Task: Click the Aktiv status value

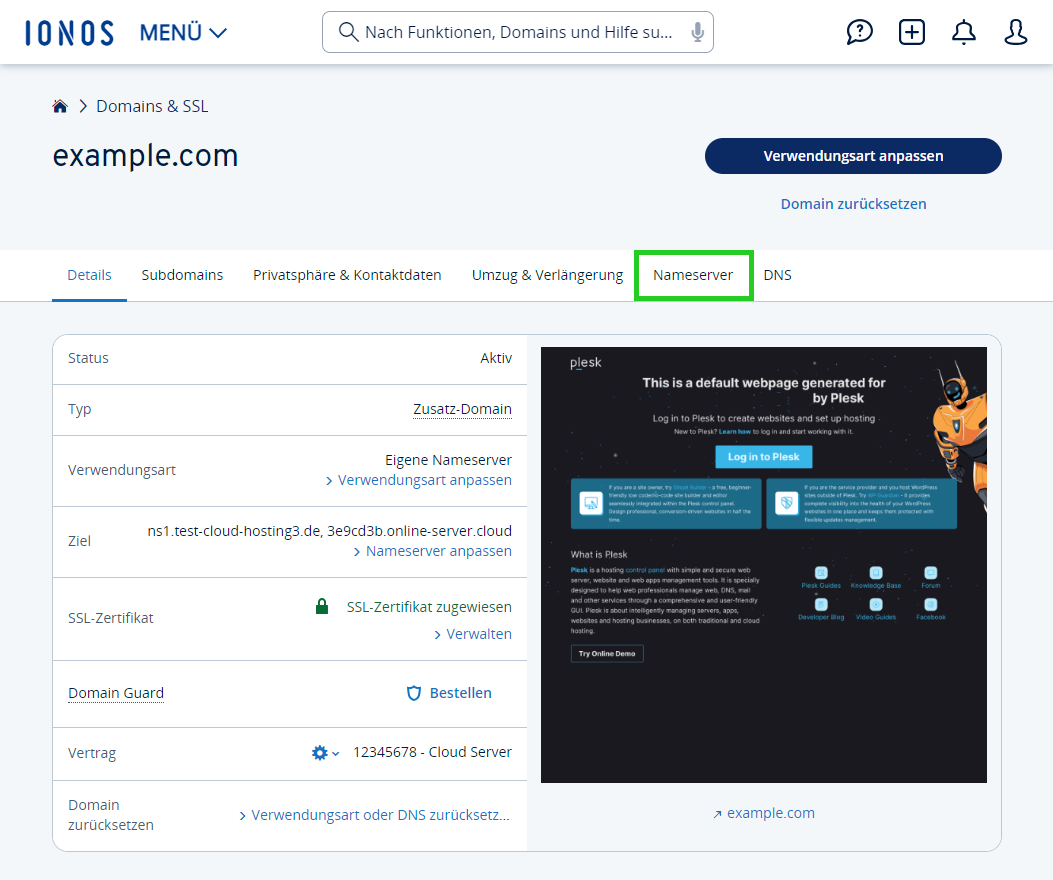Action: pos(496,358)
